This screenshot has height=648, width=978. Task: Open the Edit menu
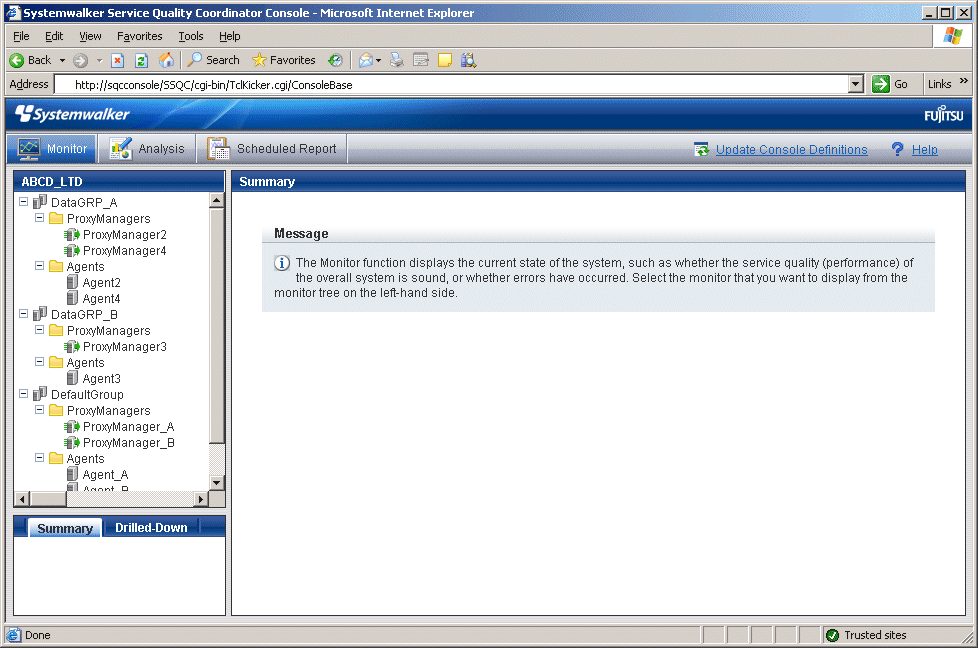tap(54, 36)
